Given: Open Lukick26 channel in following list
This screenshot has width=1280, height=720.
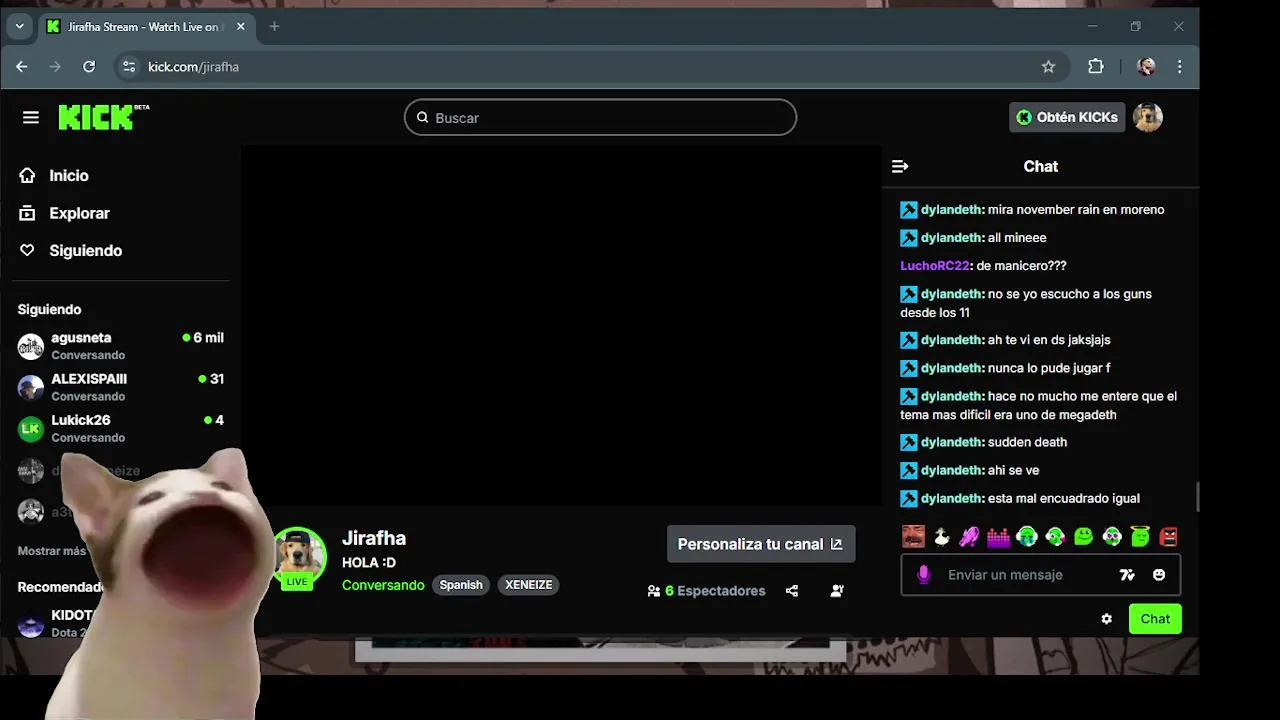Looking at the screenshot, I should tap(120, 428).
